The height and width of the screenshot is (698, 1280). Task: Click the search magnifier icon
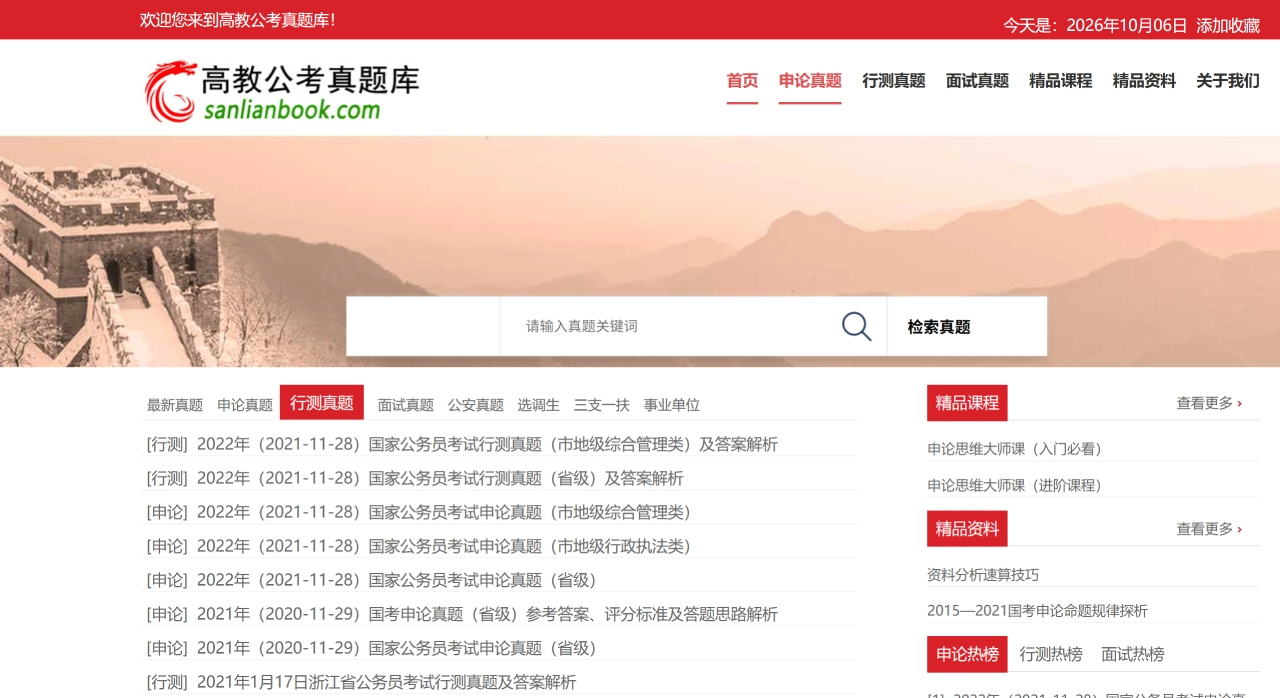click(x=856, y=326)
